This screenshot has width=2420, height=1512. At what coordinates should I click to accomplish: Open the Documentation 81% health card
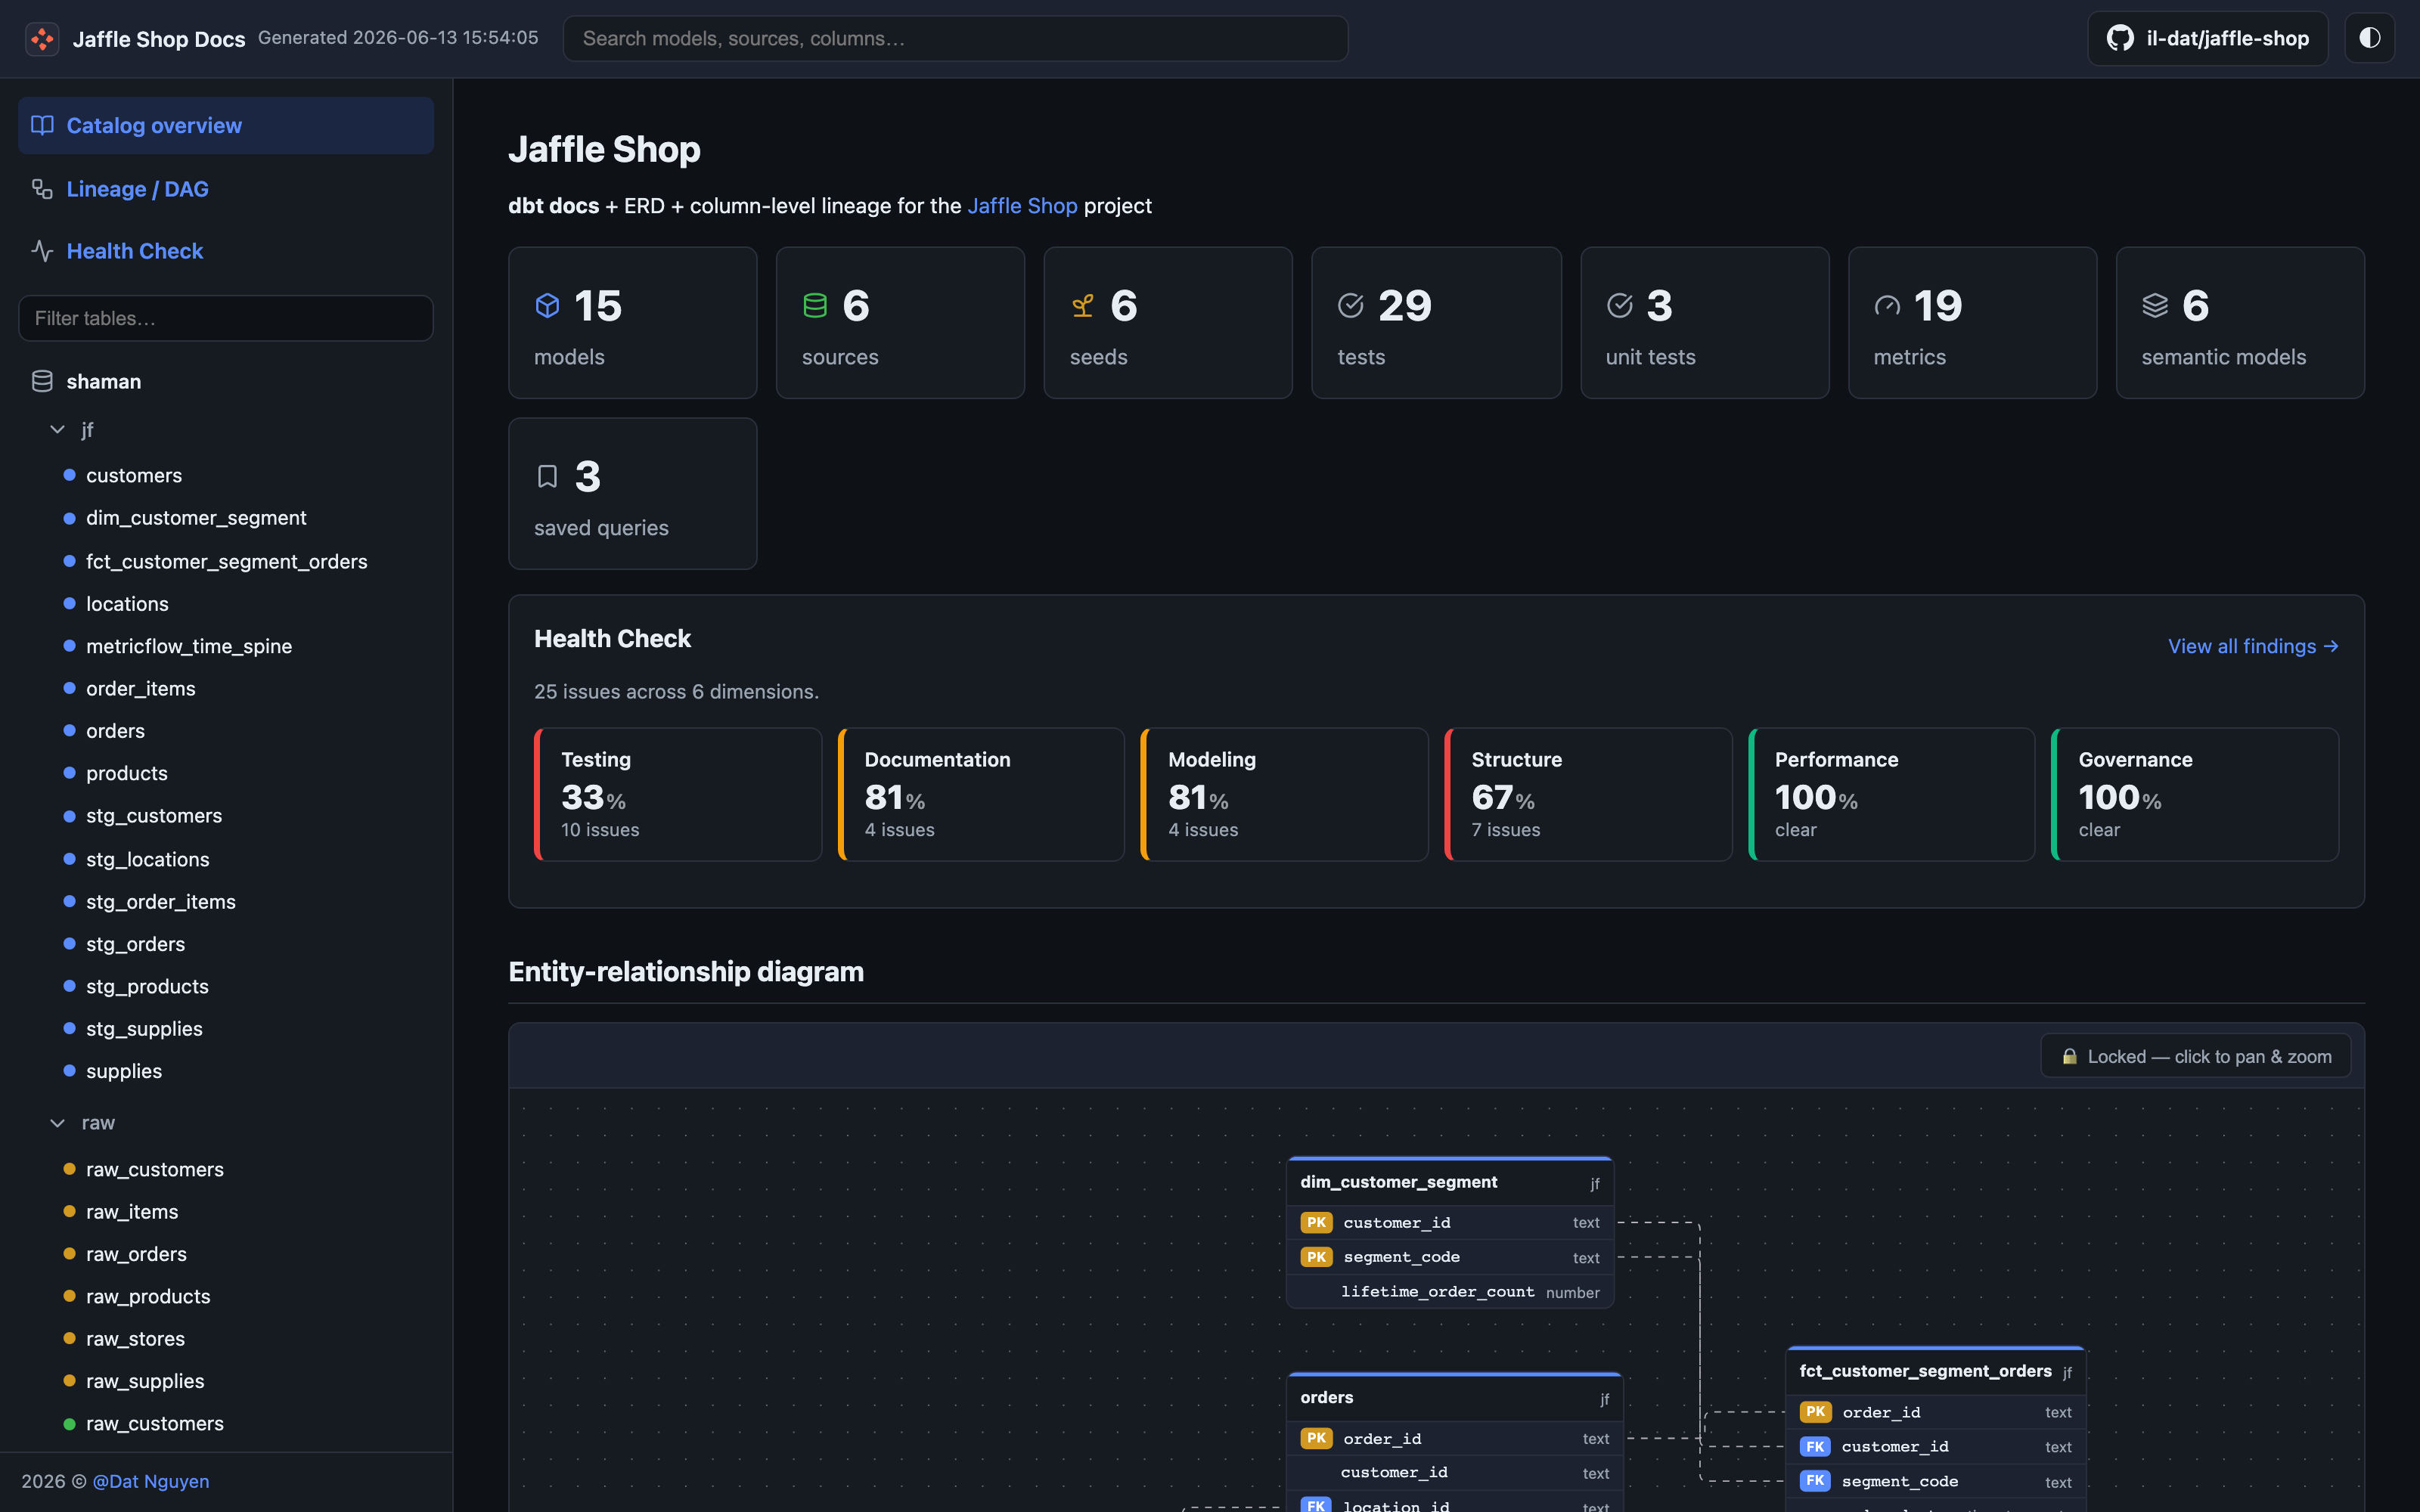(x=981, y=794)
